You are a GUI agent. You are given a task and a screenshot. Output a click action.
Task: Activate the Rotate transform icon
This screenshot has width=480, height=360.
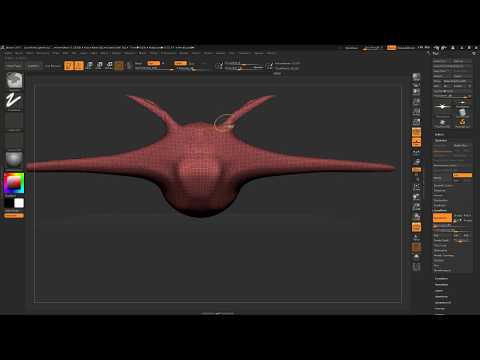(109, 65)
